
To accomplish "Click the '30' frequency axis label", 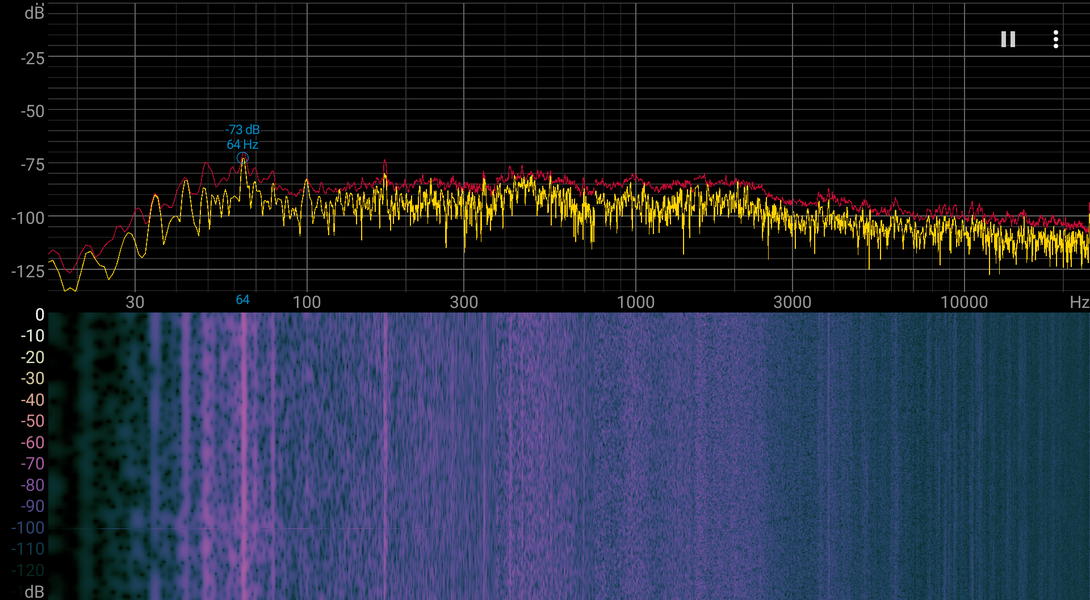I will [134, 302].
